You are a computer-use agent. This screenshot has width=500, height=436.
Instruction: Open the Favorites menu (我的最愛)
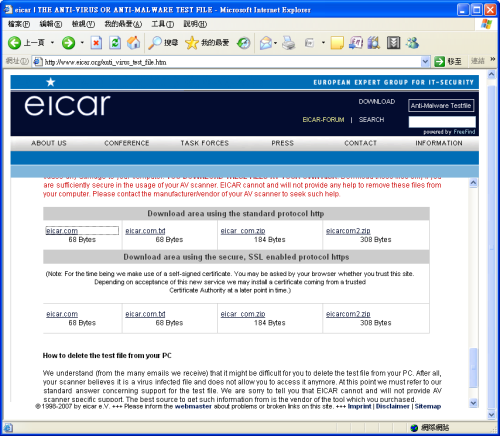tap(123, 24)
